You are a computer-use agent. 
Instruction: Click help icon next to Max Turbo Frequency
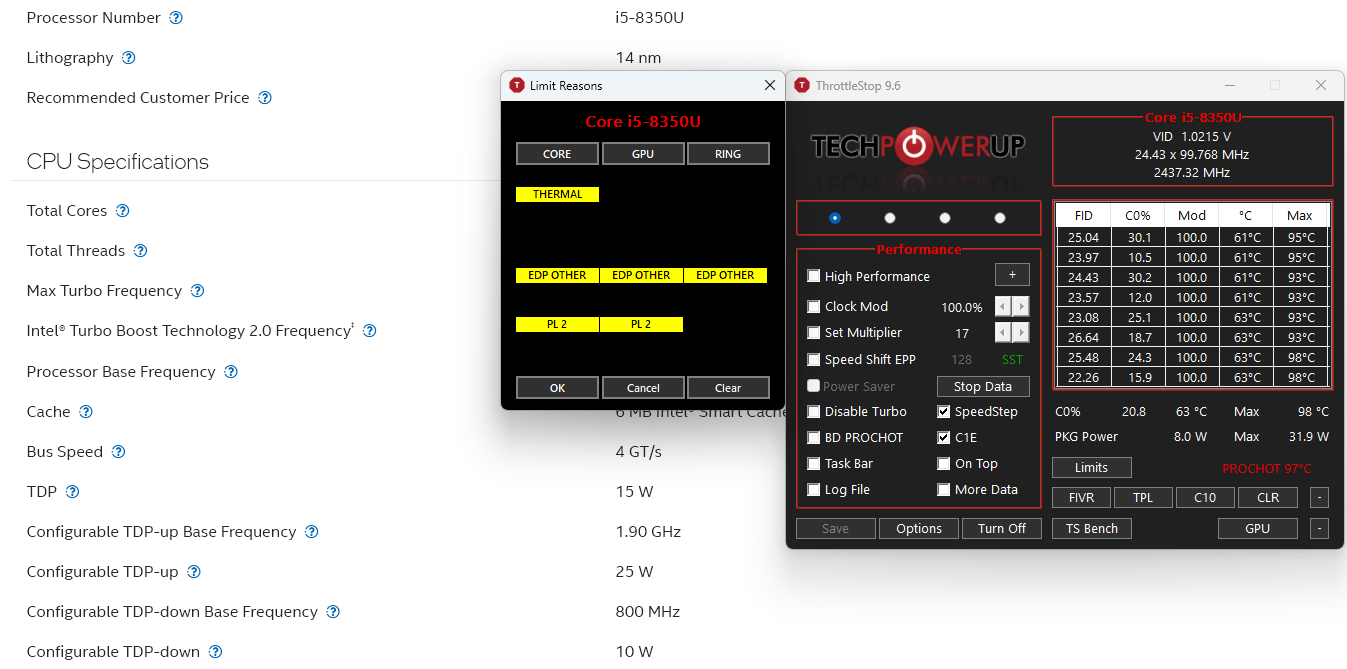tap(197, 291)
